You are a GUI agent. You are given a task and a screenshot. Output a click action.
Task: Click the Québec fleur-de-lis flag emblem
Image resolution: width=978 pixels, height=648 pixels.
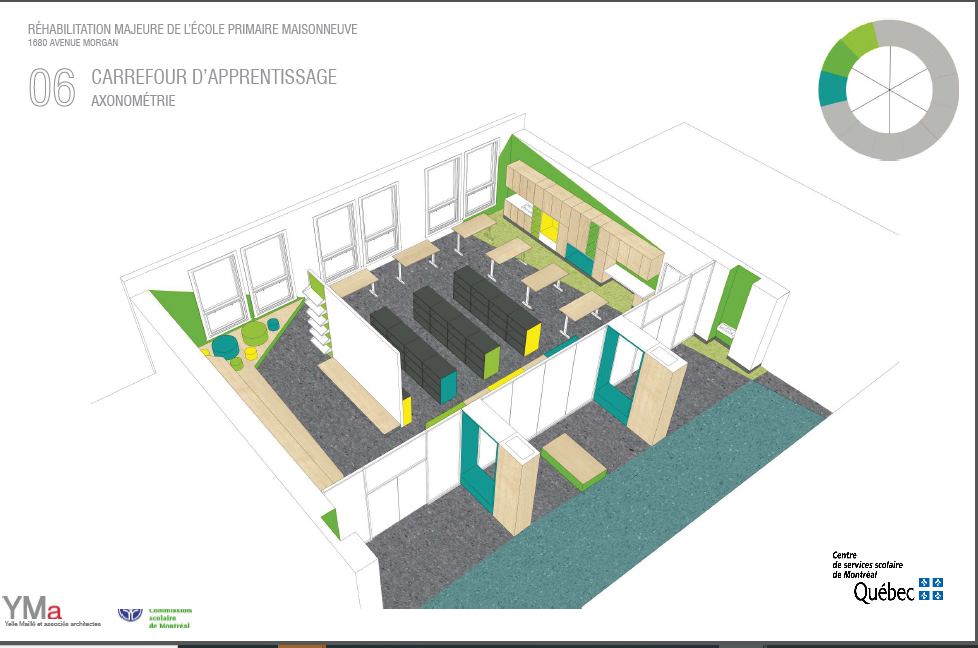click(931, 589)
